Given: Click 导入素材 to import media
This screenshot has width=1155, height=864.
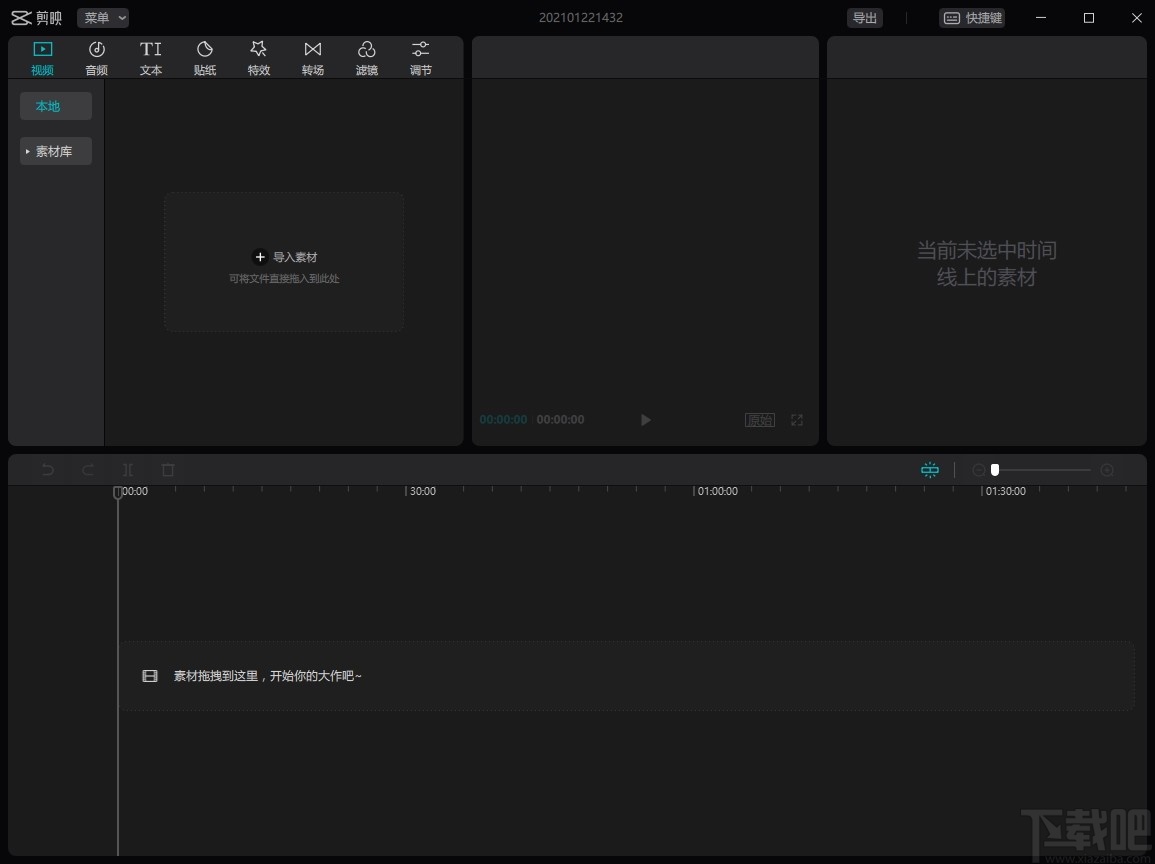Looking at the screenshot, I should click(x=284, y=257).
